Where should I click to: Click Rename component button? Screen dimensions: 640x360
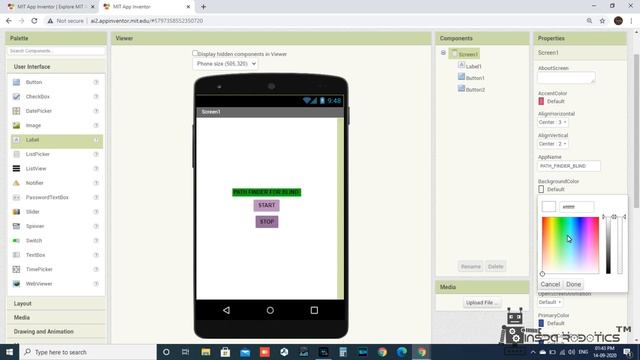click(471, 267)
